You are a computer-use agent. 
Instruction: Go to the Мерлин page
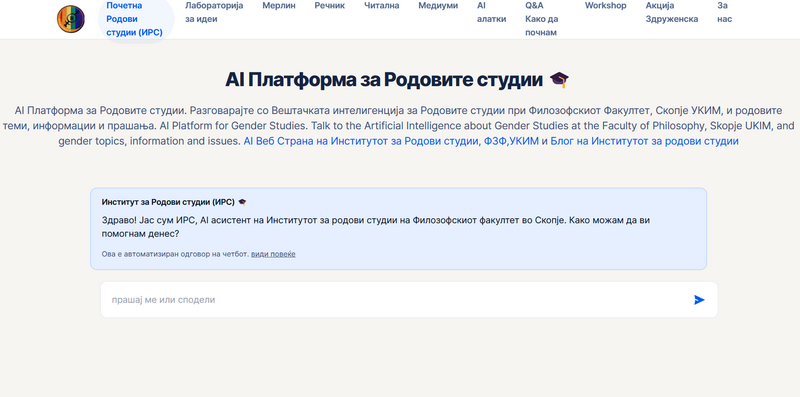click(x=279, y=6)
